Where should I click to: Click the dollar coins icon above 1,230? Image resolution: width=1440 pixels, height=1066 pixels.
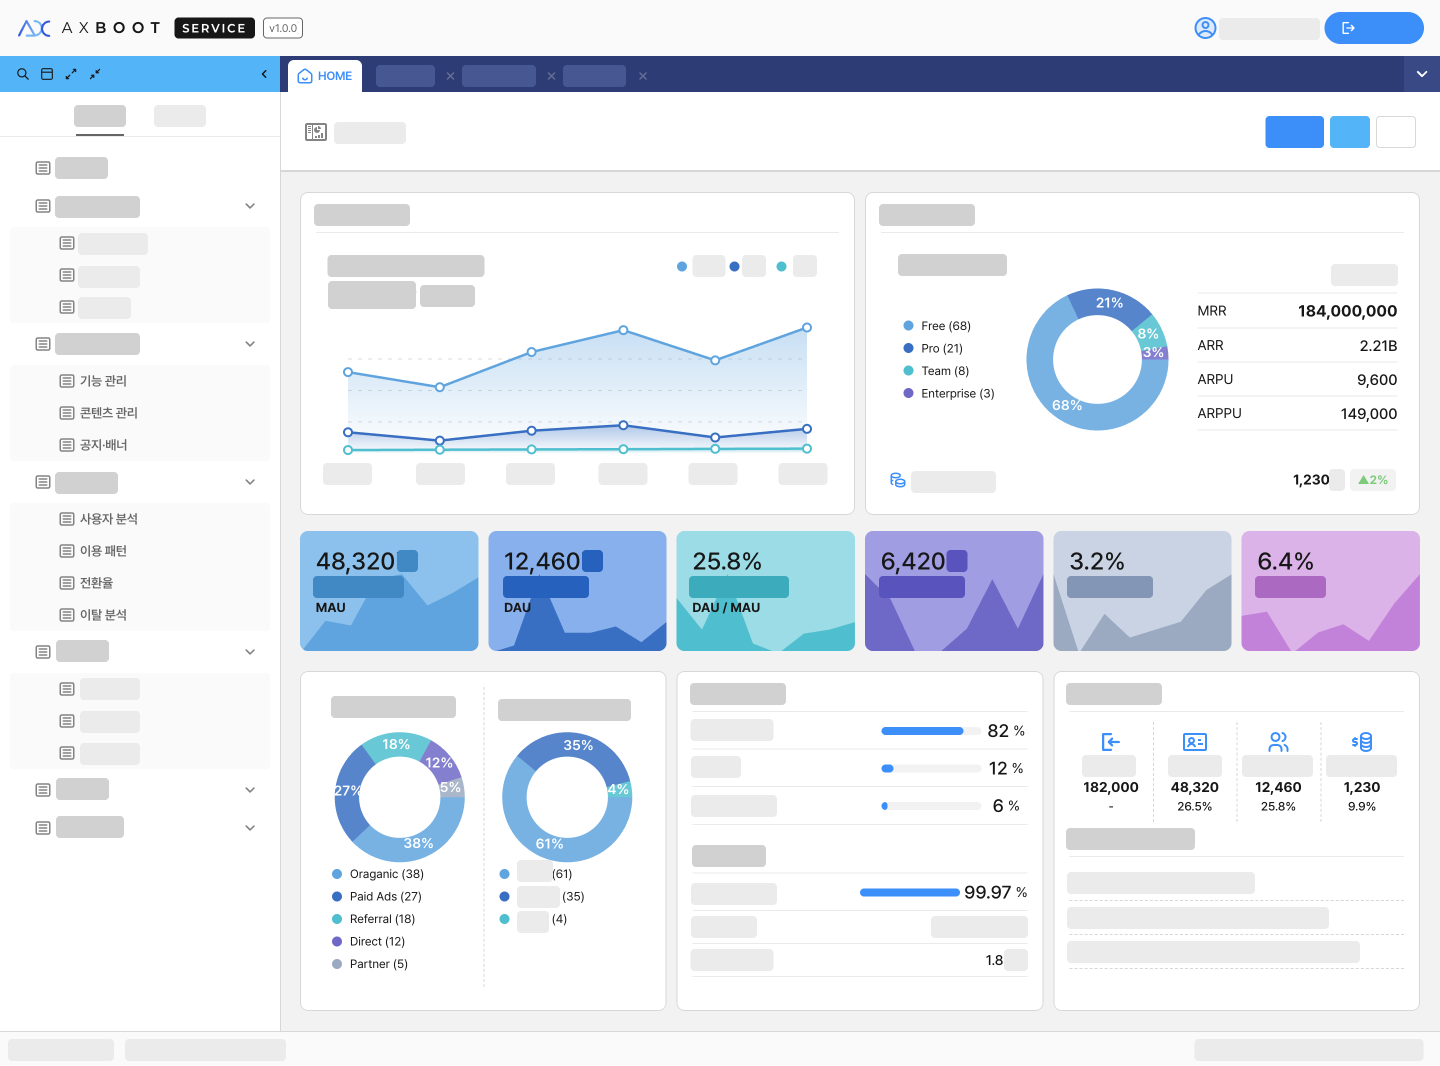[1362, 742]
